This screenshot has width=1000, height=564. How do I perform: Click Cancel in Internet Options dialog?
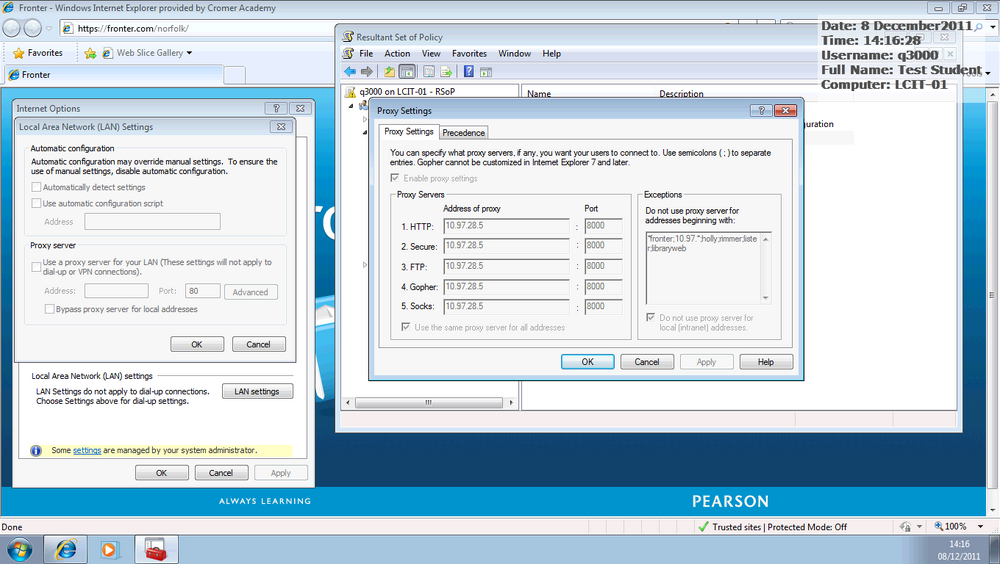[x=221, y=473]
